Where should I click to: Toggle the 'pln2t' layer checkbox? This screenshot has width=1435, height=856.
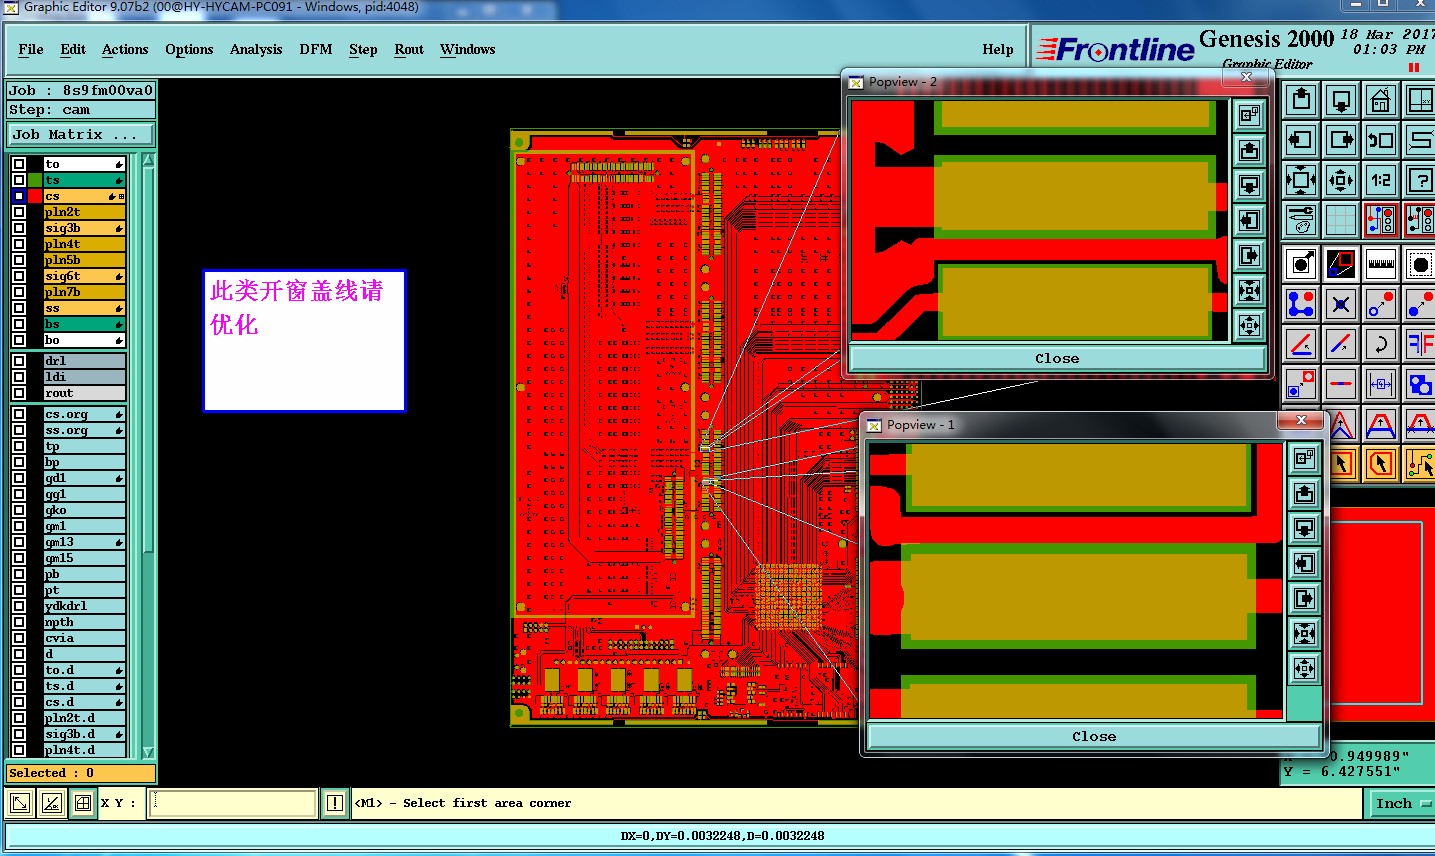click(x=19, y=212)
